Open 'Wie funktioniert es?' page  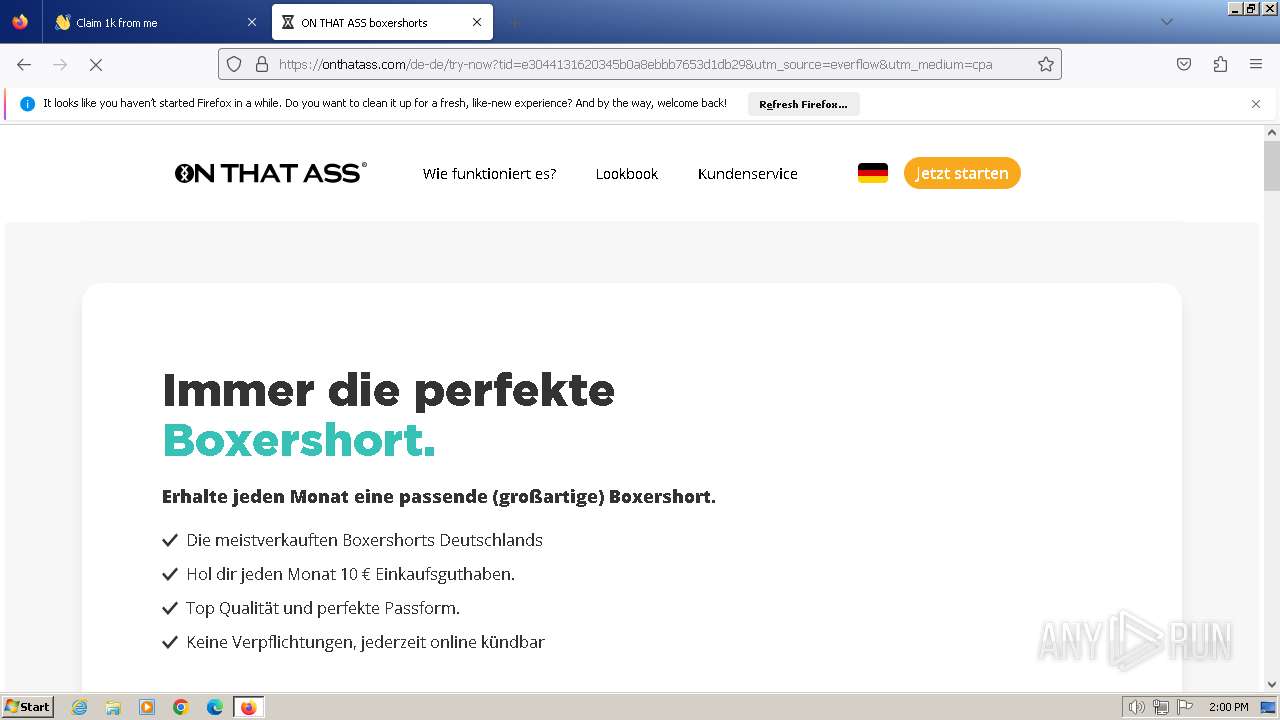pos(489,173)
